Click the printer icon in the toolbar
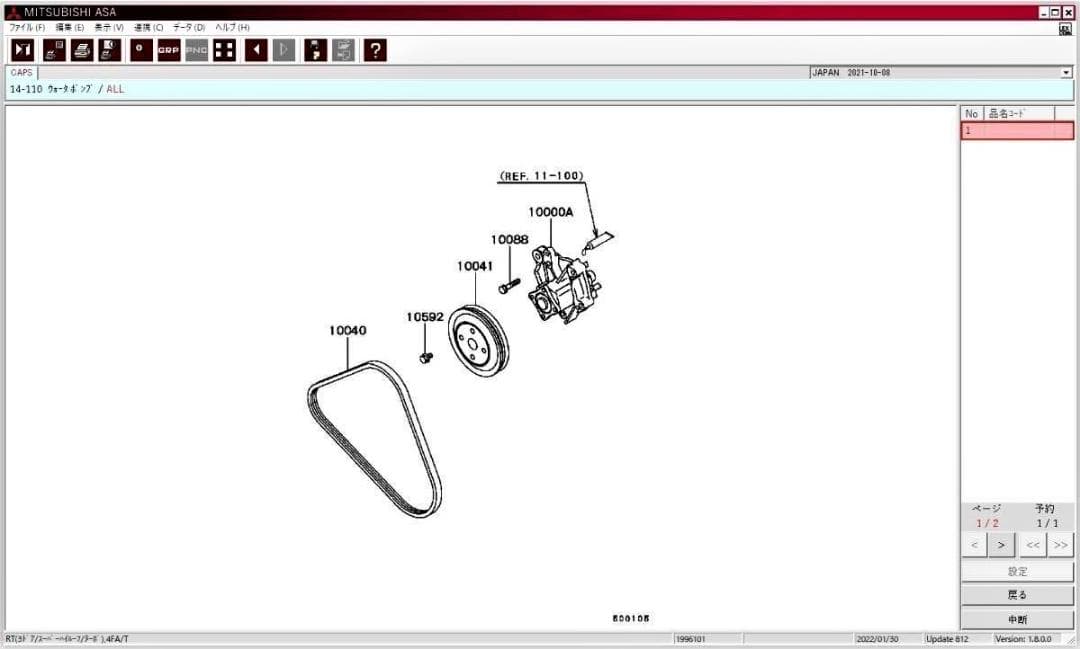 tap(82, 50)
